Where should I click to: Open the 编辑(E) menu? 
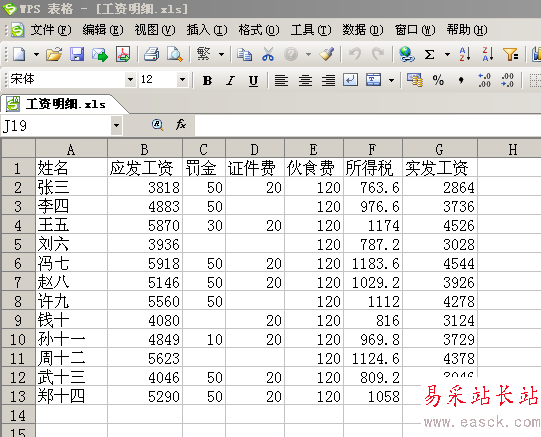[103, 30]
